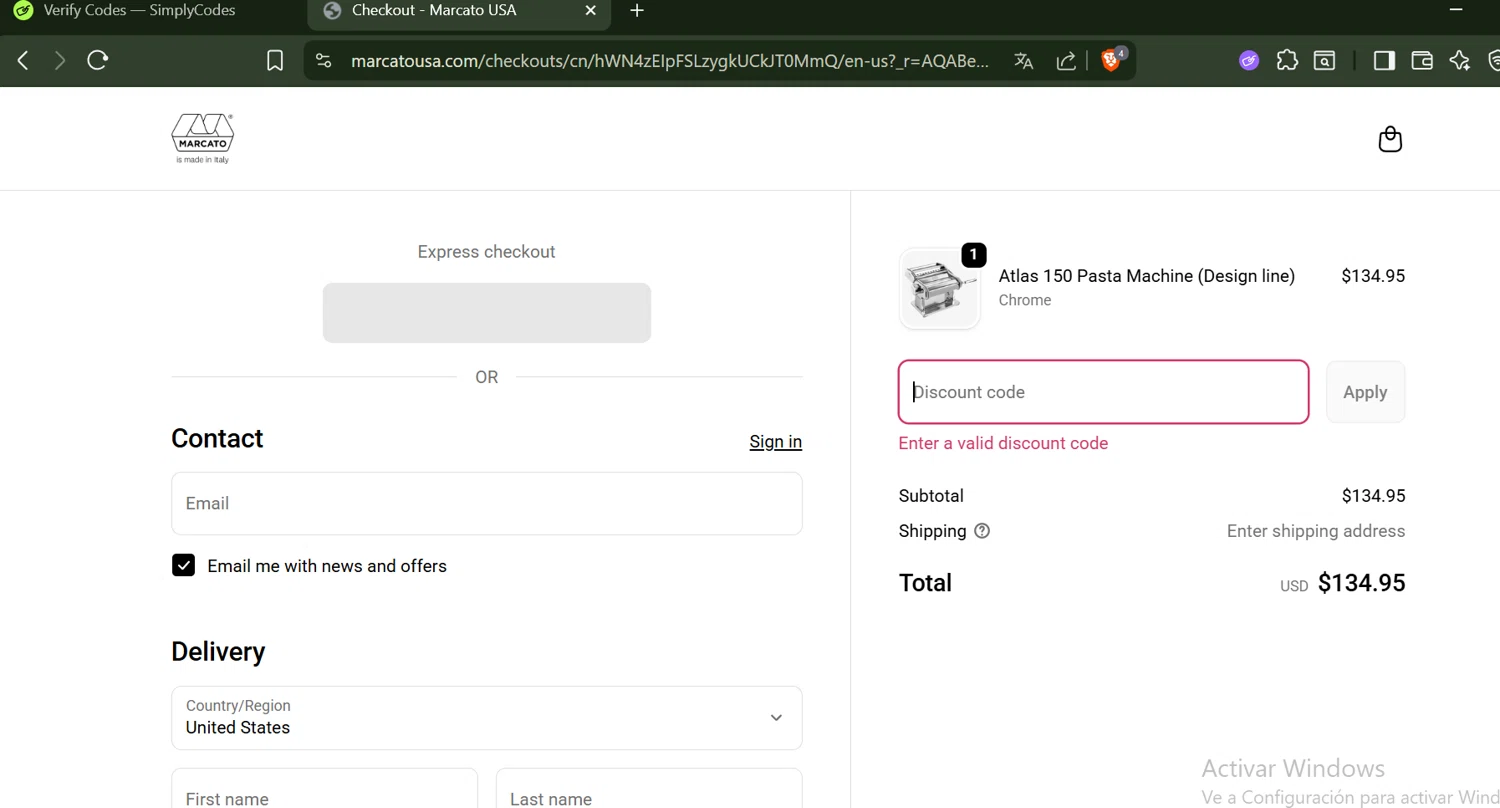Uncheck Email me with news and offers
The image size is (1500, 808).
[183, 566]
